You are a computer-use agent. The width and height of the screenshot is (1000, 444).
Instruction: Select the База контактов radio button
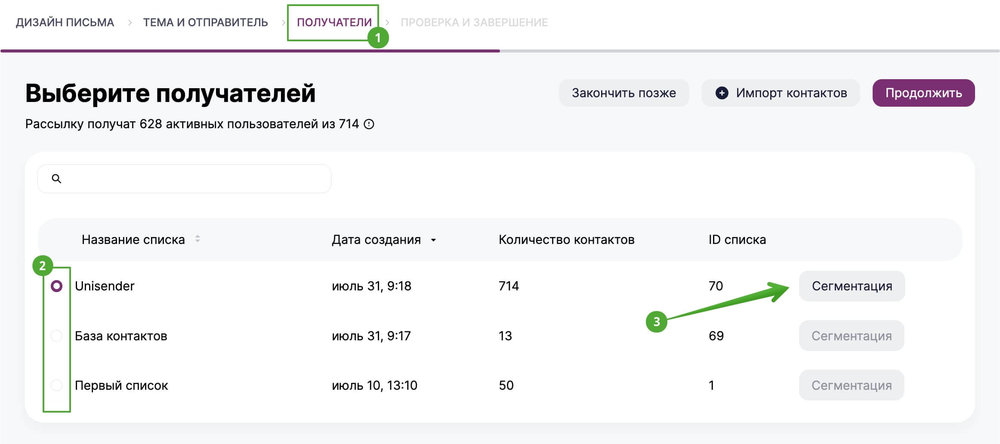click(57, 336)
